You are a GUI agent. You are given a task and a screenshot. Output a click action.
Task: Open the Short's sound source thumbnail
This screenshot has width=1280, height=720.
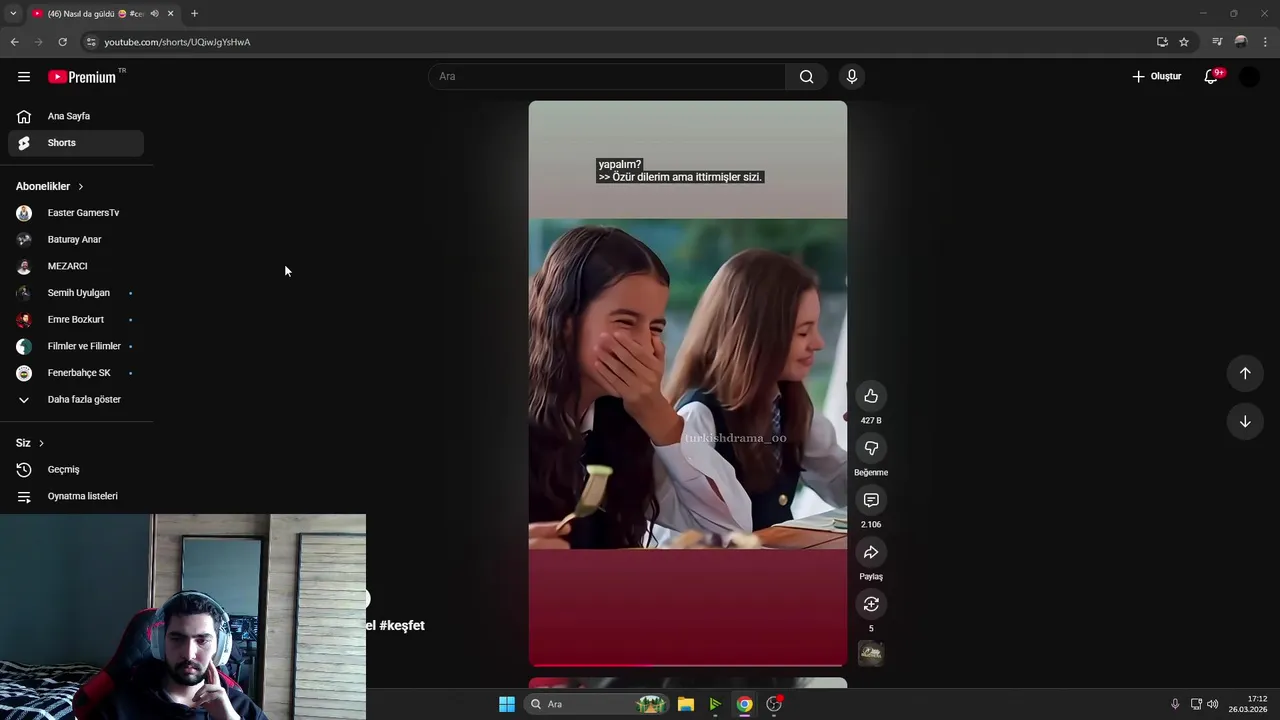click(871, 654)
